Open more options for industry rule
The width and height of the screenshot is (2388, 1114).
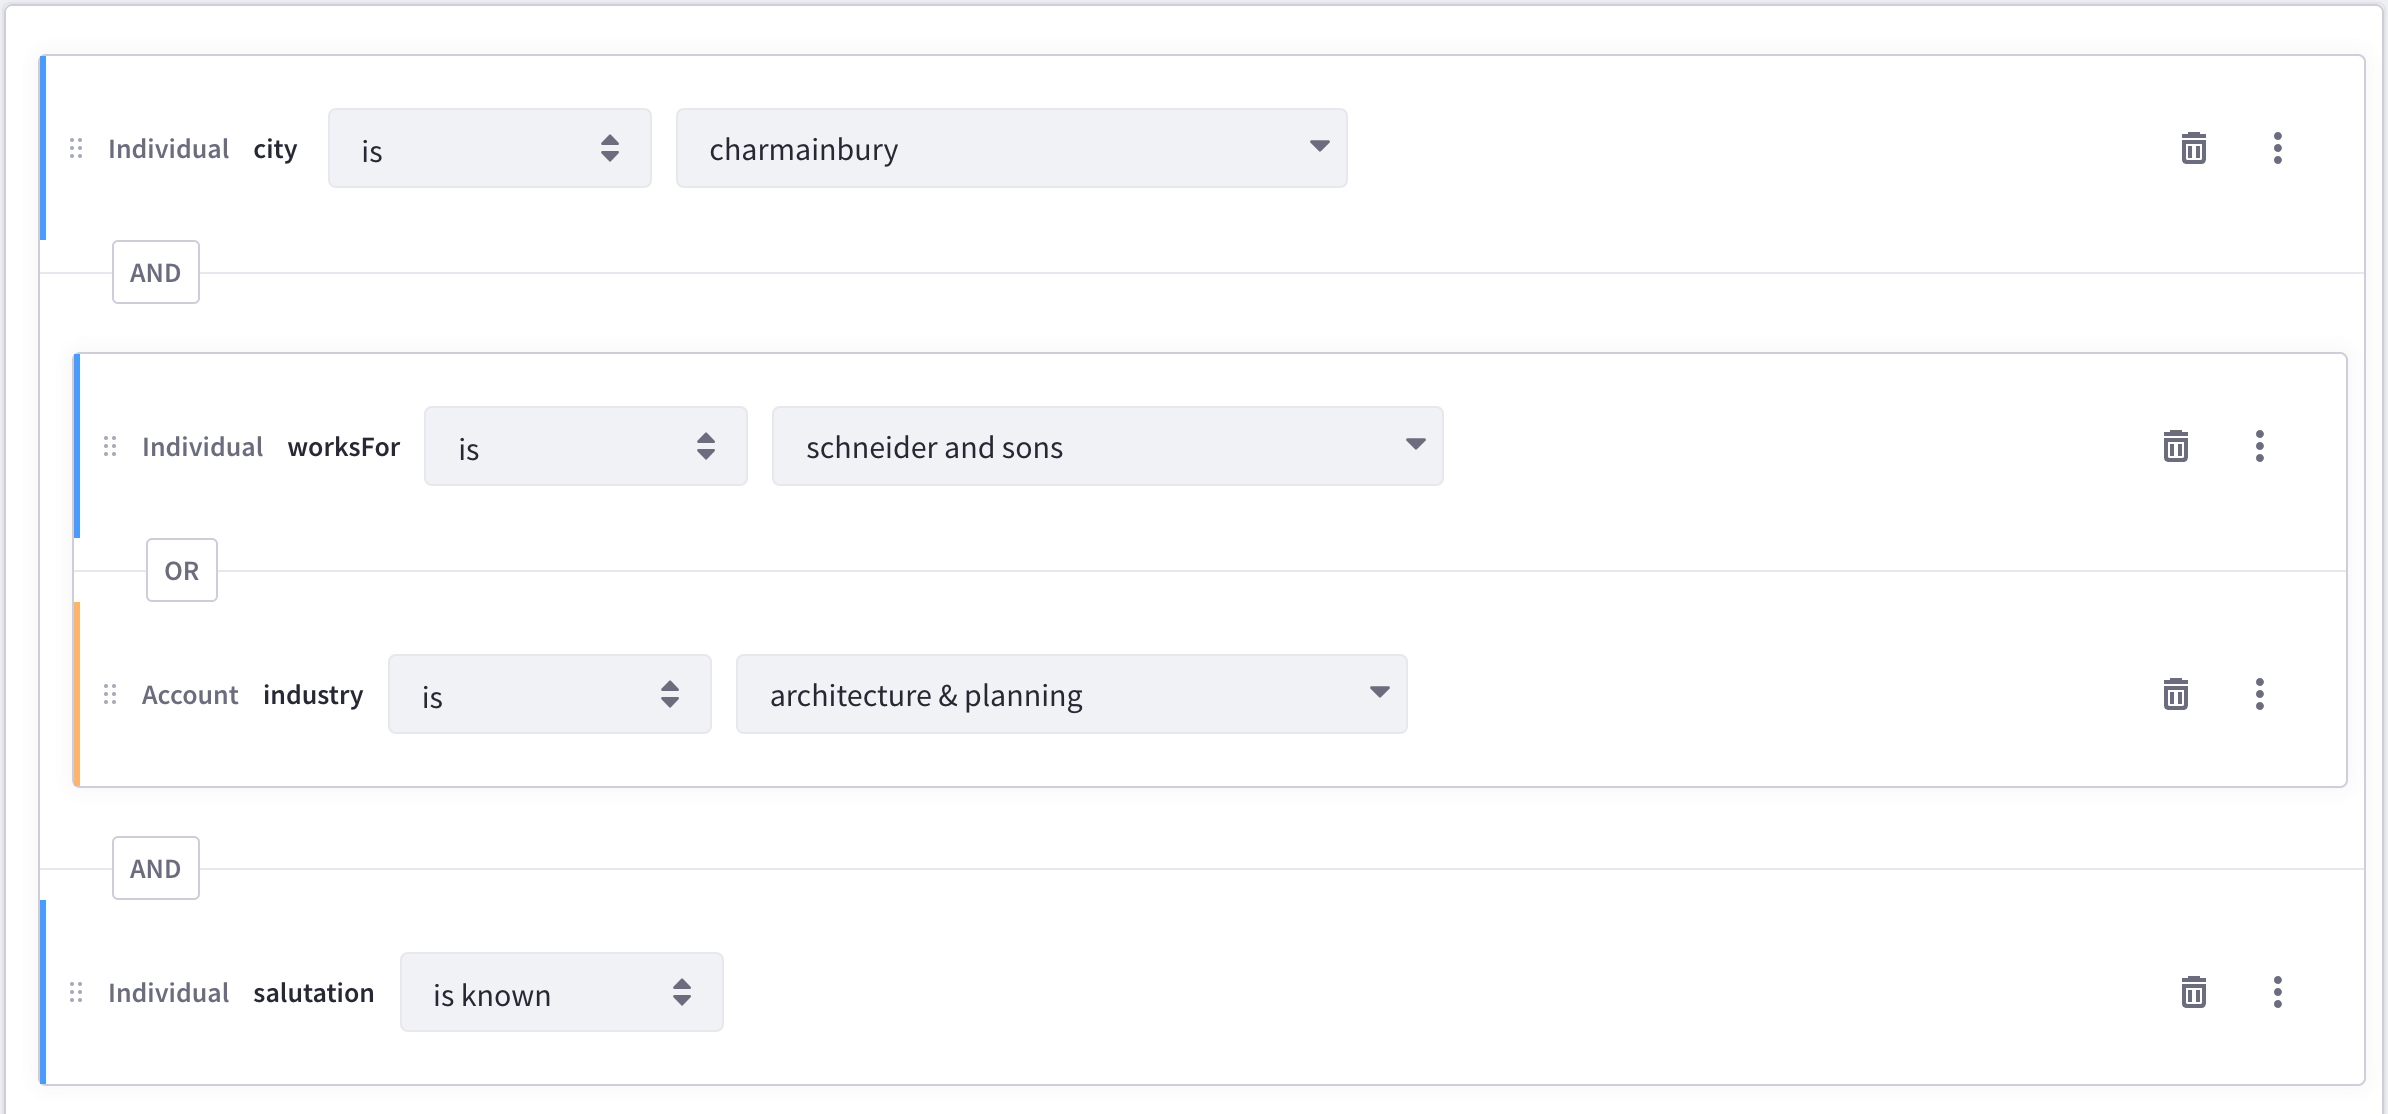2259,694
